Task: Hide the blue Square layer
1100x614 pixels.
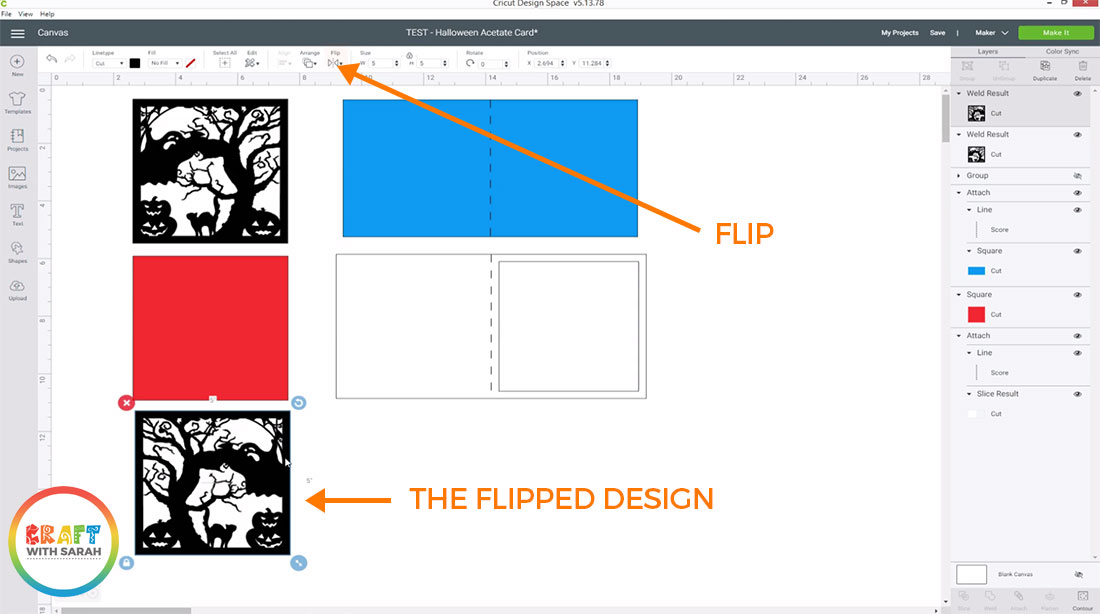Action: (1078, 251)
